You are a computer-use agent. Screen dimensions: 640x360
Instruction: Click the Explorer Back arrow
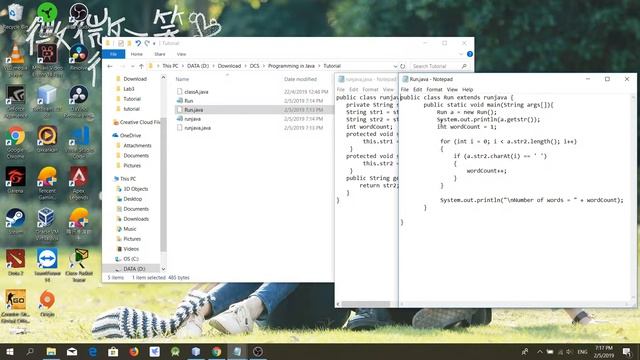pos(110,66)
